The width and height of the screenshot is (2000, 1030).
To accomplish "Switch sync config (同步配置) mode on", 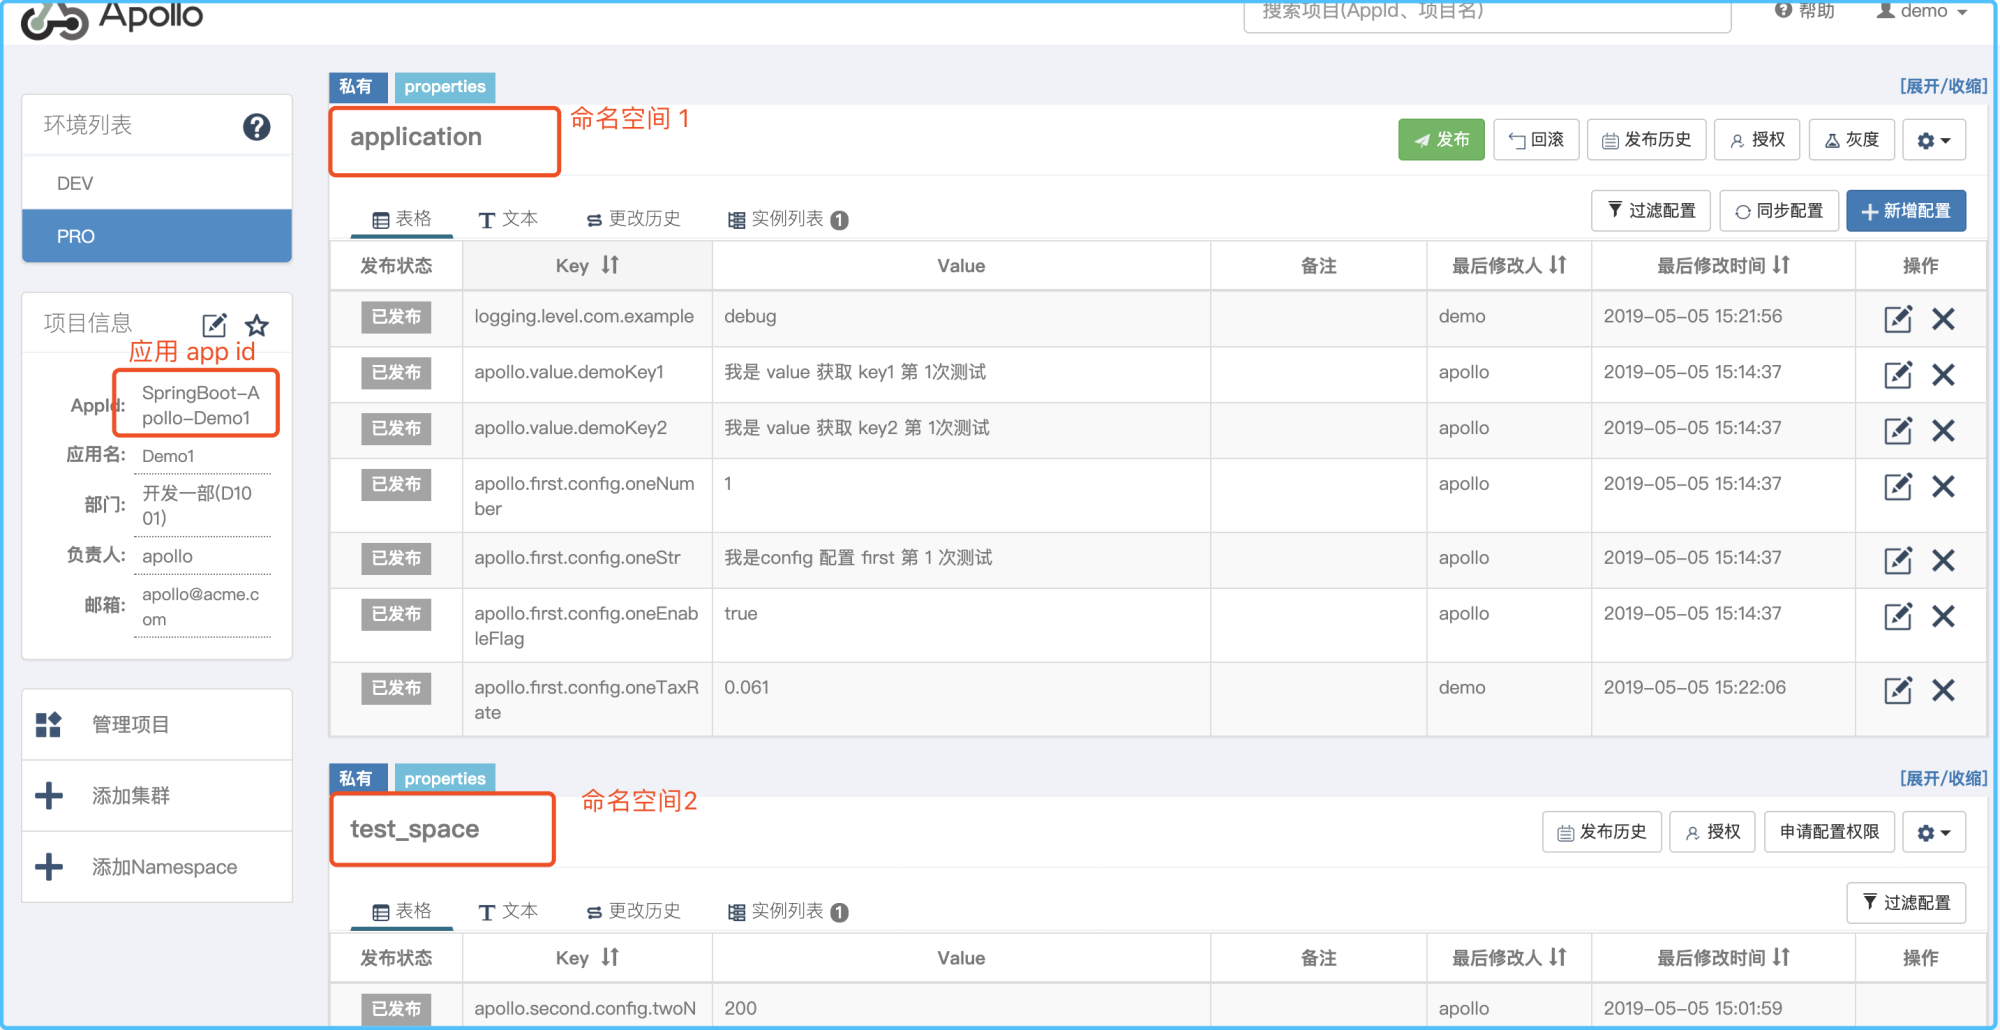I will point(1778,210).
